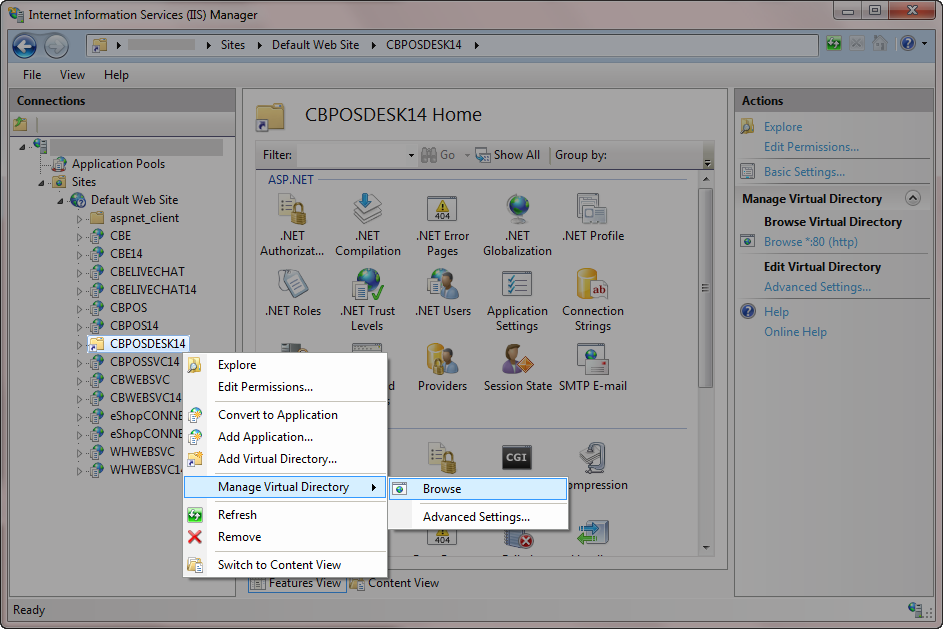Click the CGI feature icon
Viewport: 943px width, 629px height.
point(516,458)
